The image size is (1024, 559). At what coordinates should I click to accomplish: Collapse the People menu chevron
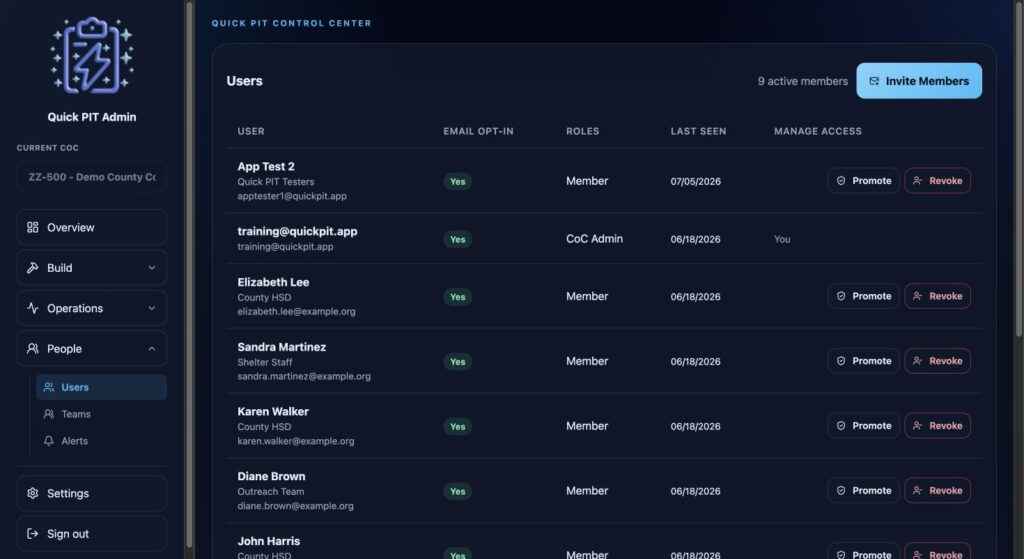point(152,349)
